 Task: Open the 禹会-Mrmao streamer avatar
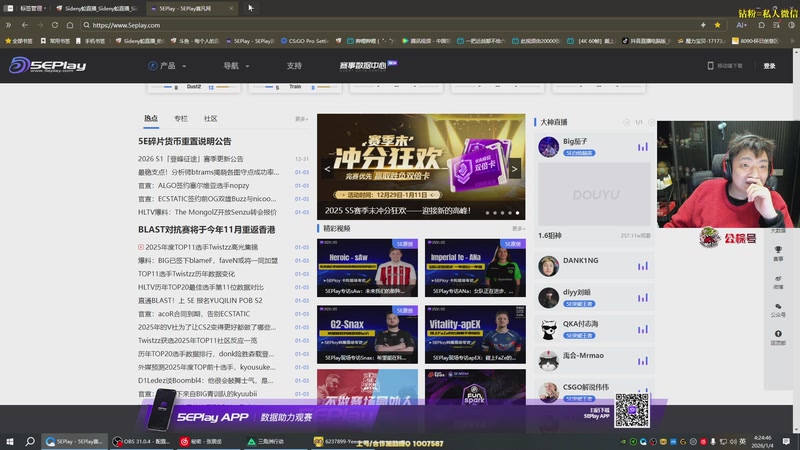(548, 361)
